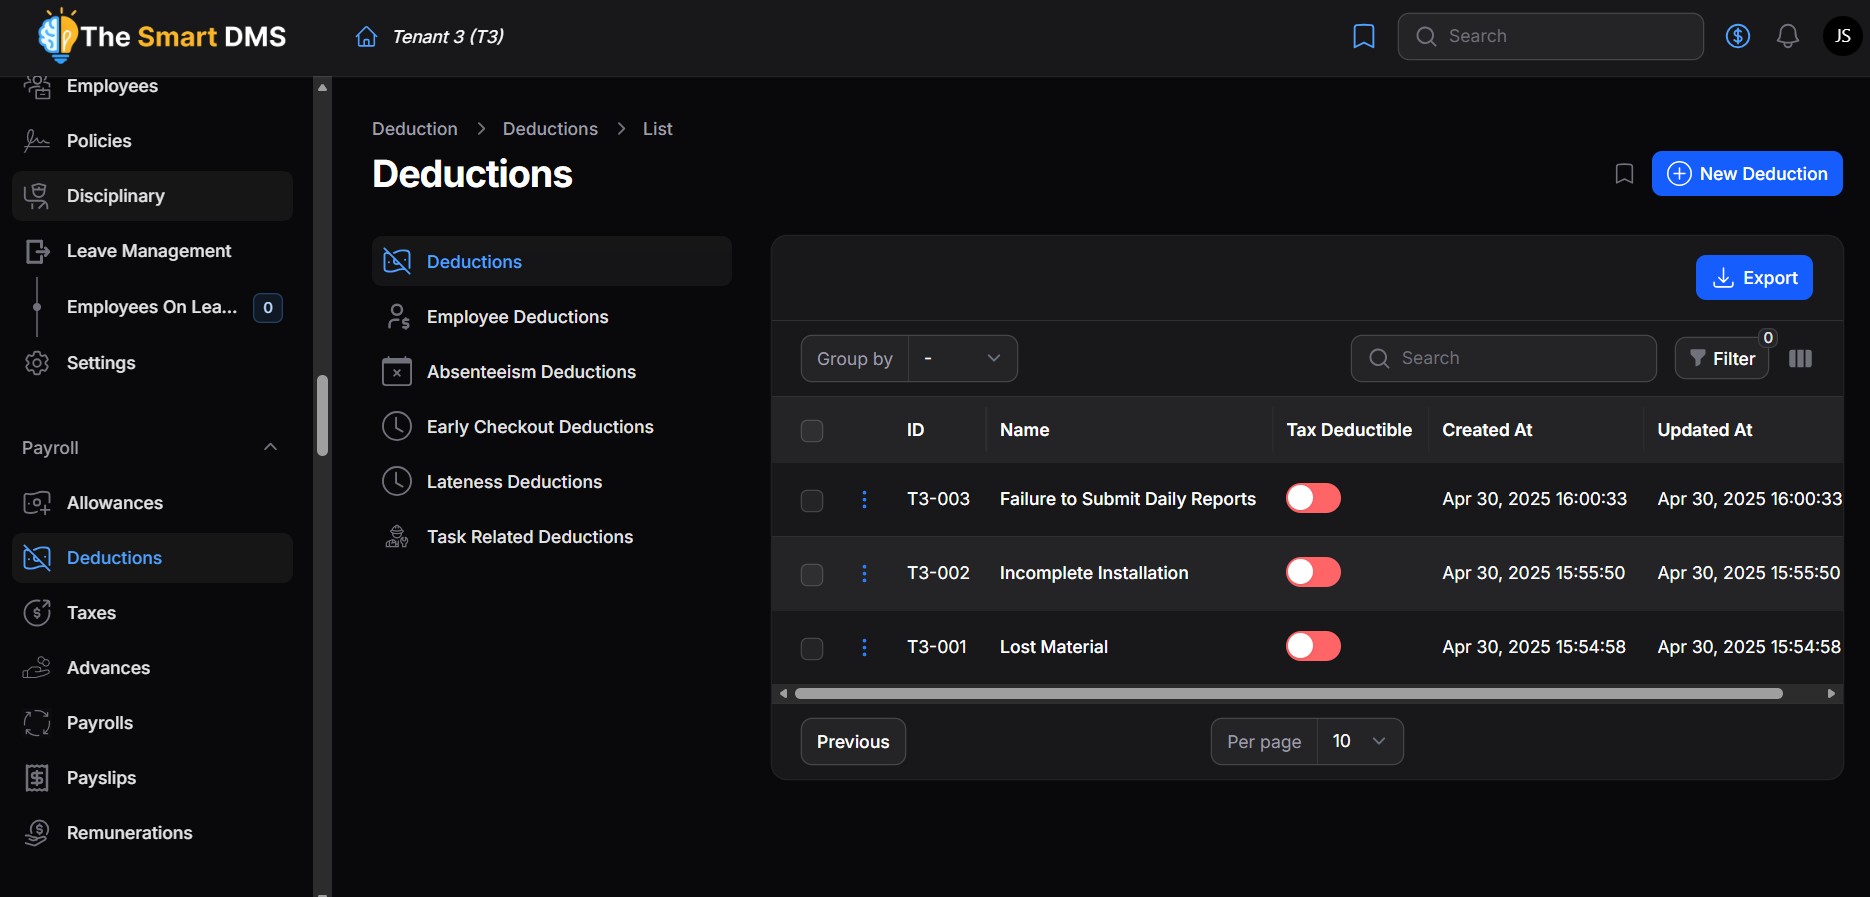Open the column toggle icon next to Filter
This screenshot has height=897, width=1870.
point(1800,358)
